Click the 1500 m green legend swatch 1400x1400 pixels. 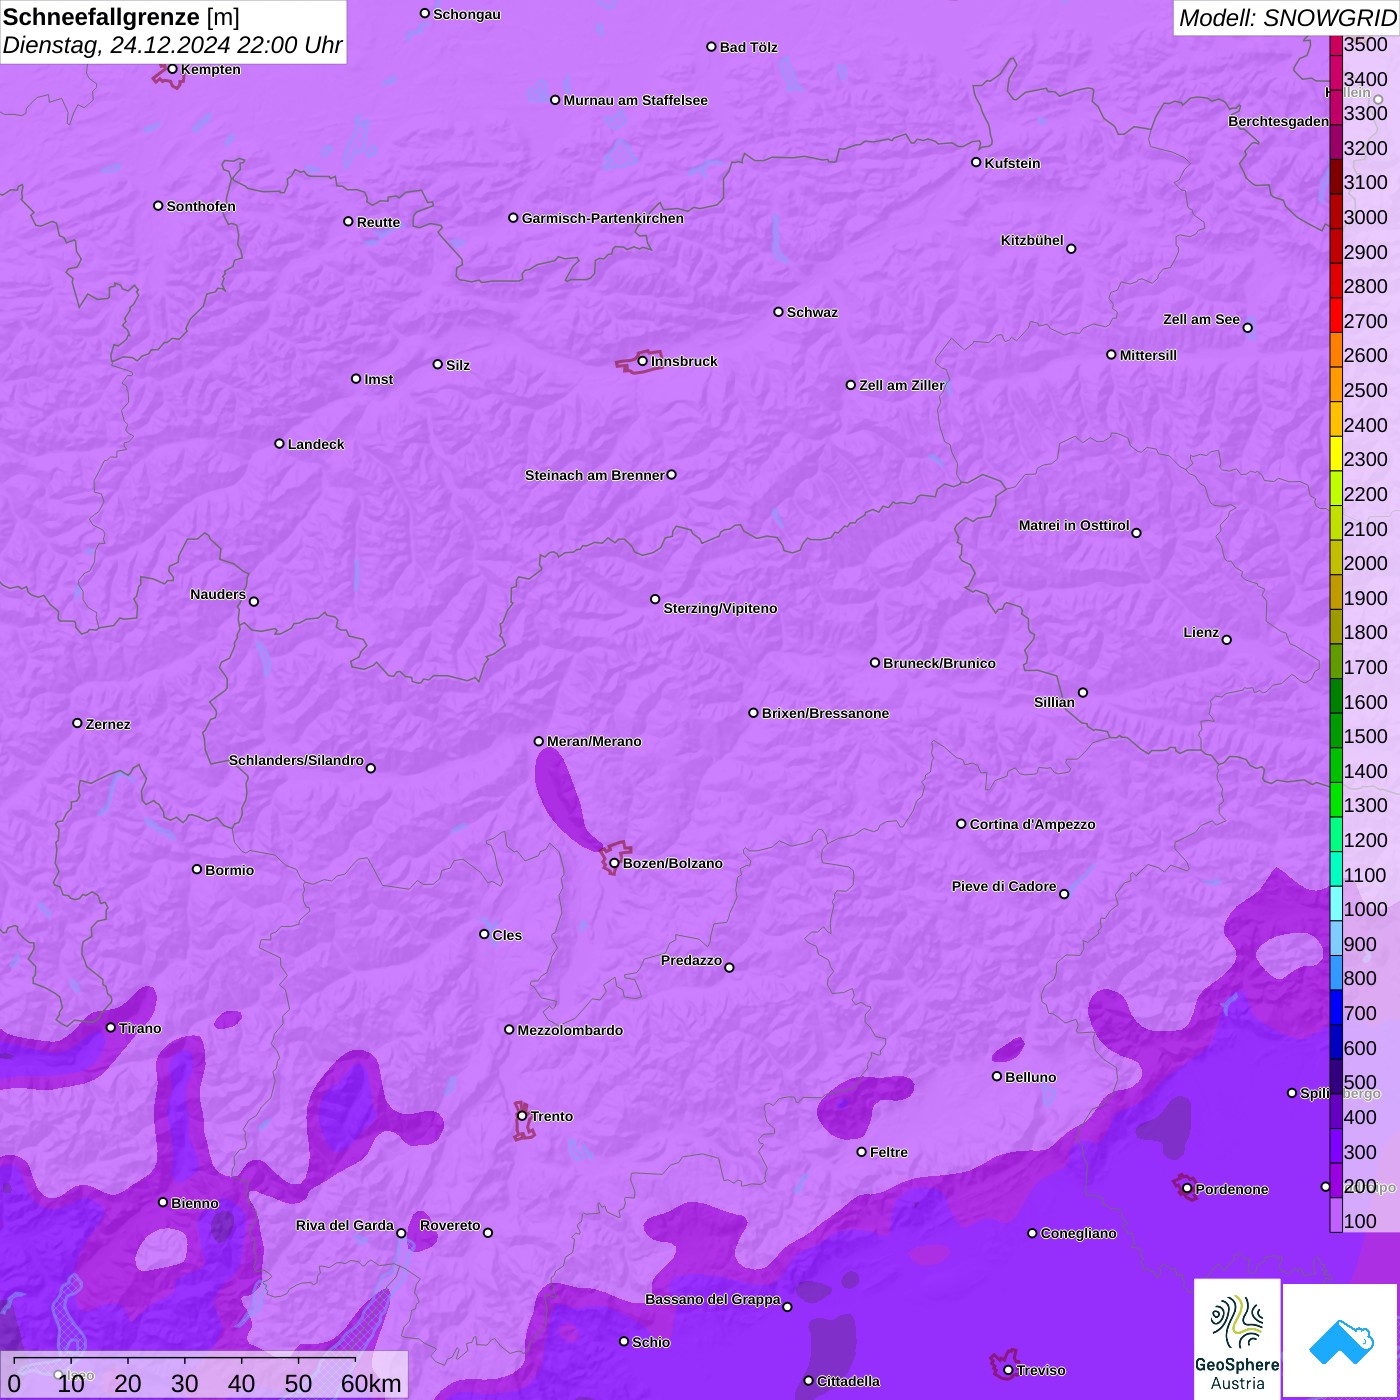(1336, 730)
